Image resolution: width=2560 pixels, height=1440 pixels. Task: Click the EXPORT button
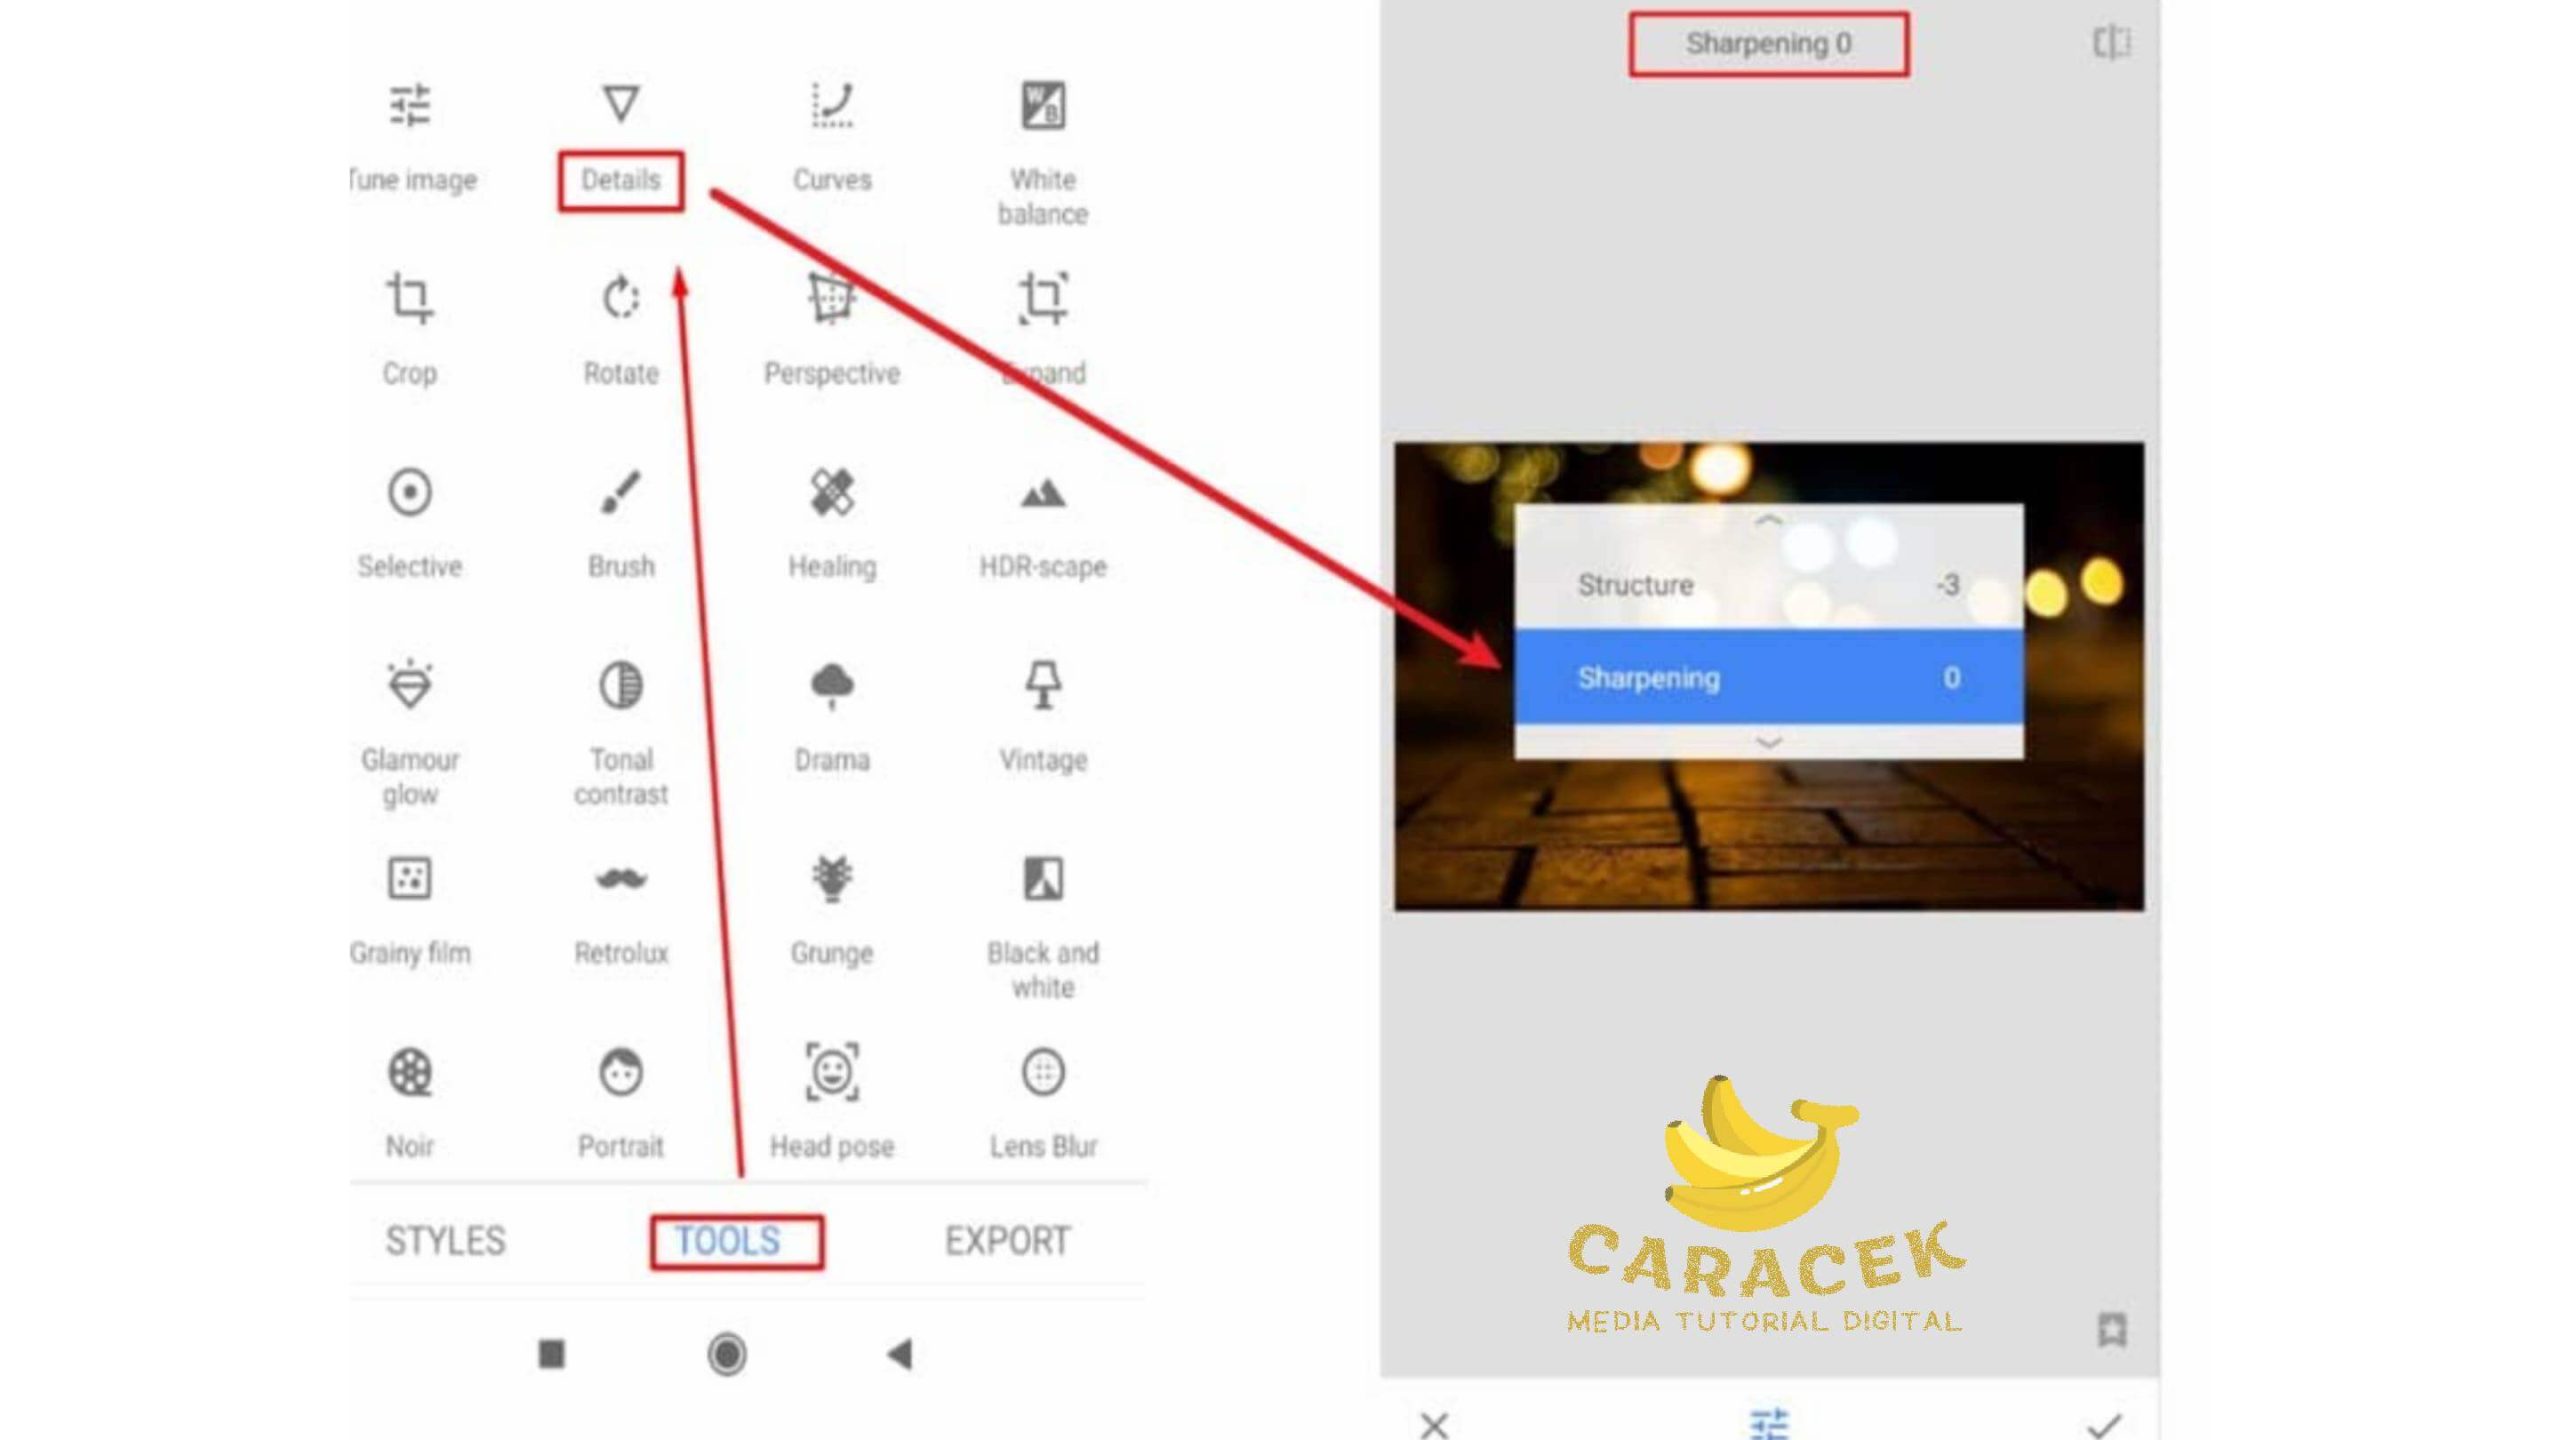point(1007,1241)
